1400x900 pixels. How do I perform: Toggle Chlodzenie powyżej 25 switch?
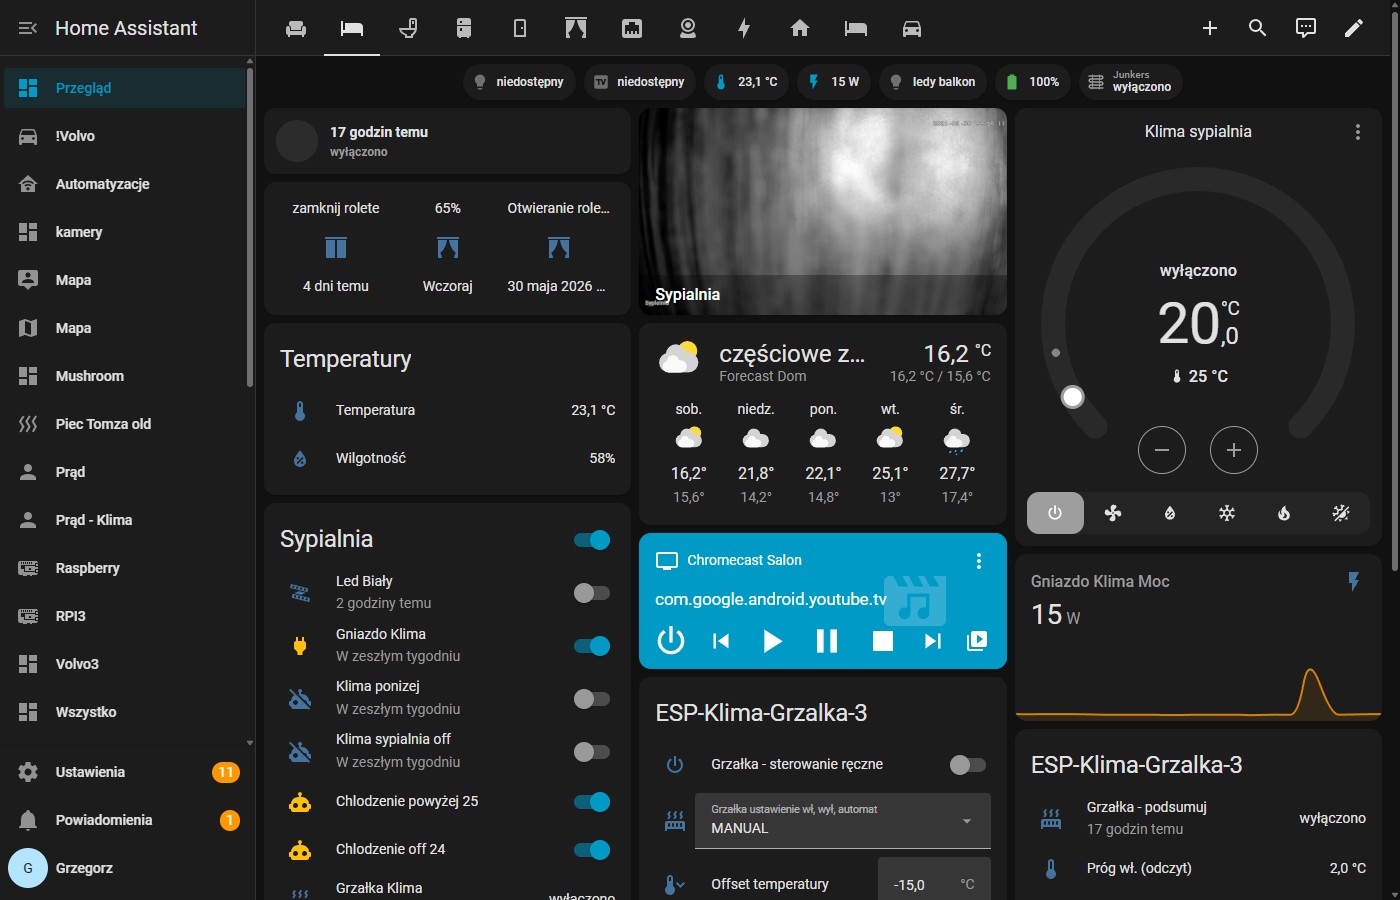coord(592,802)
